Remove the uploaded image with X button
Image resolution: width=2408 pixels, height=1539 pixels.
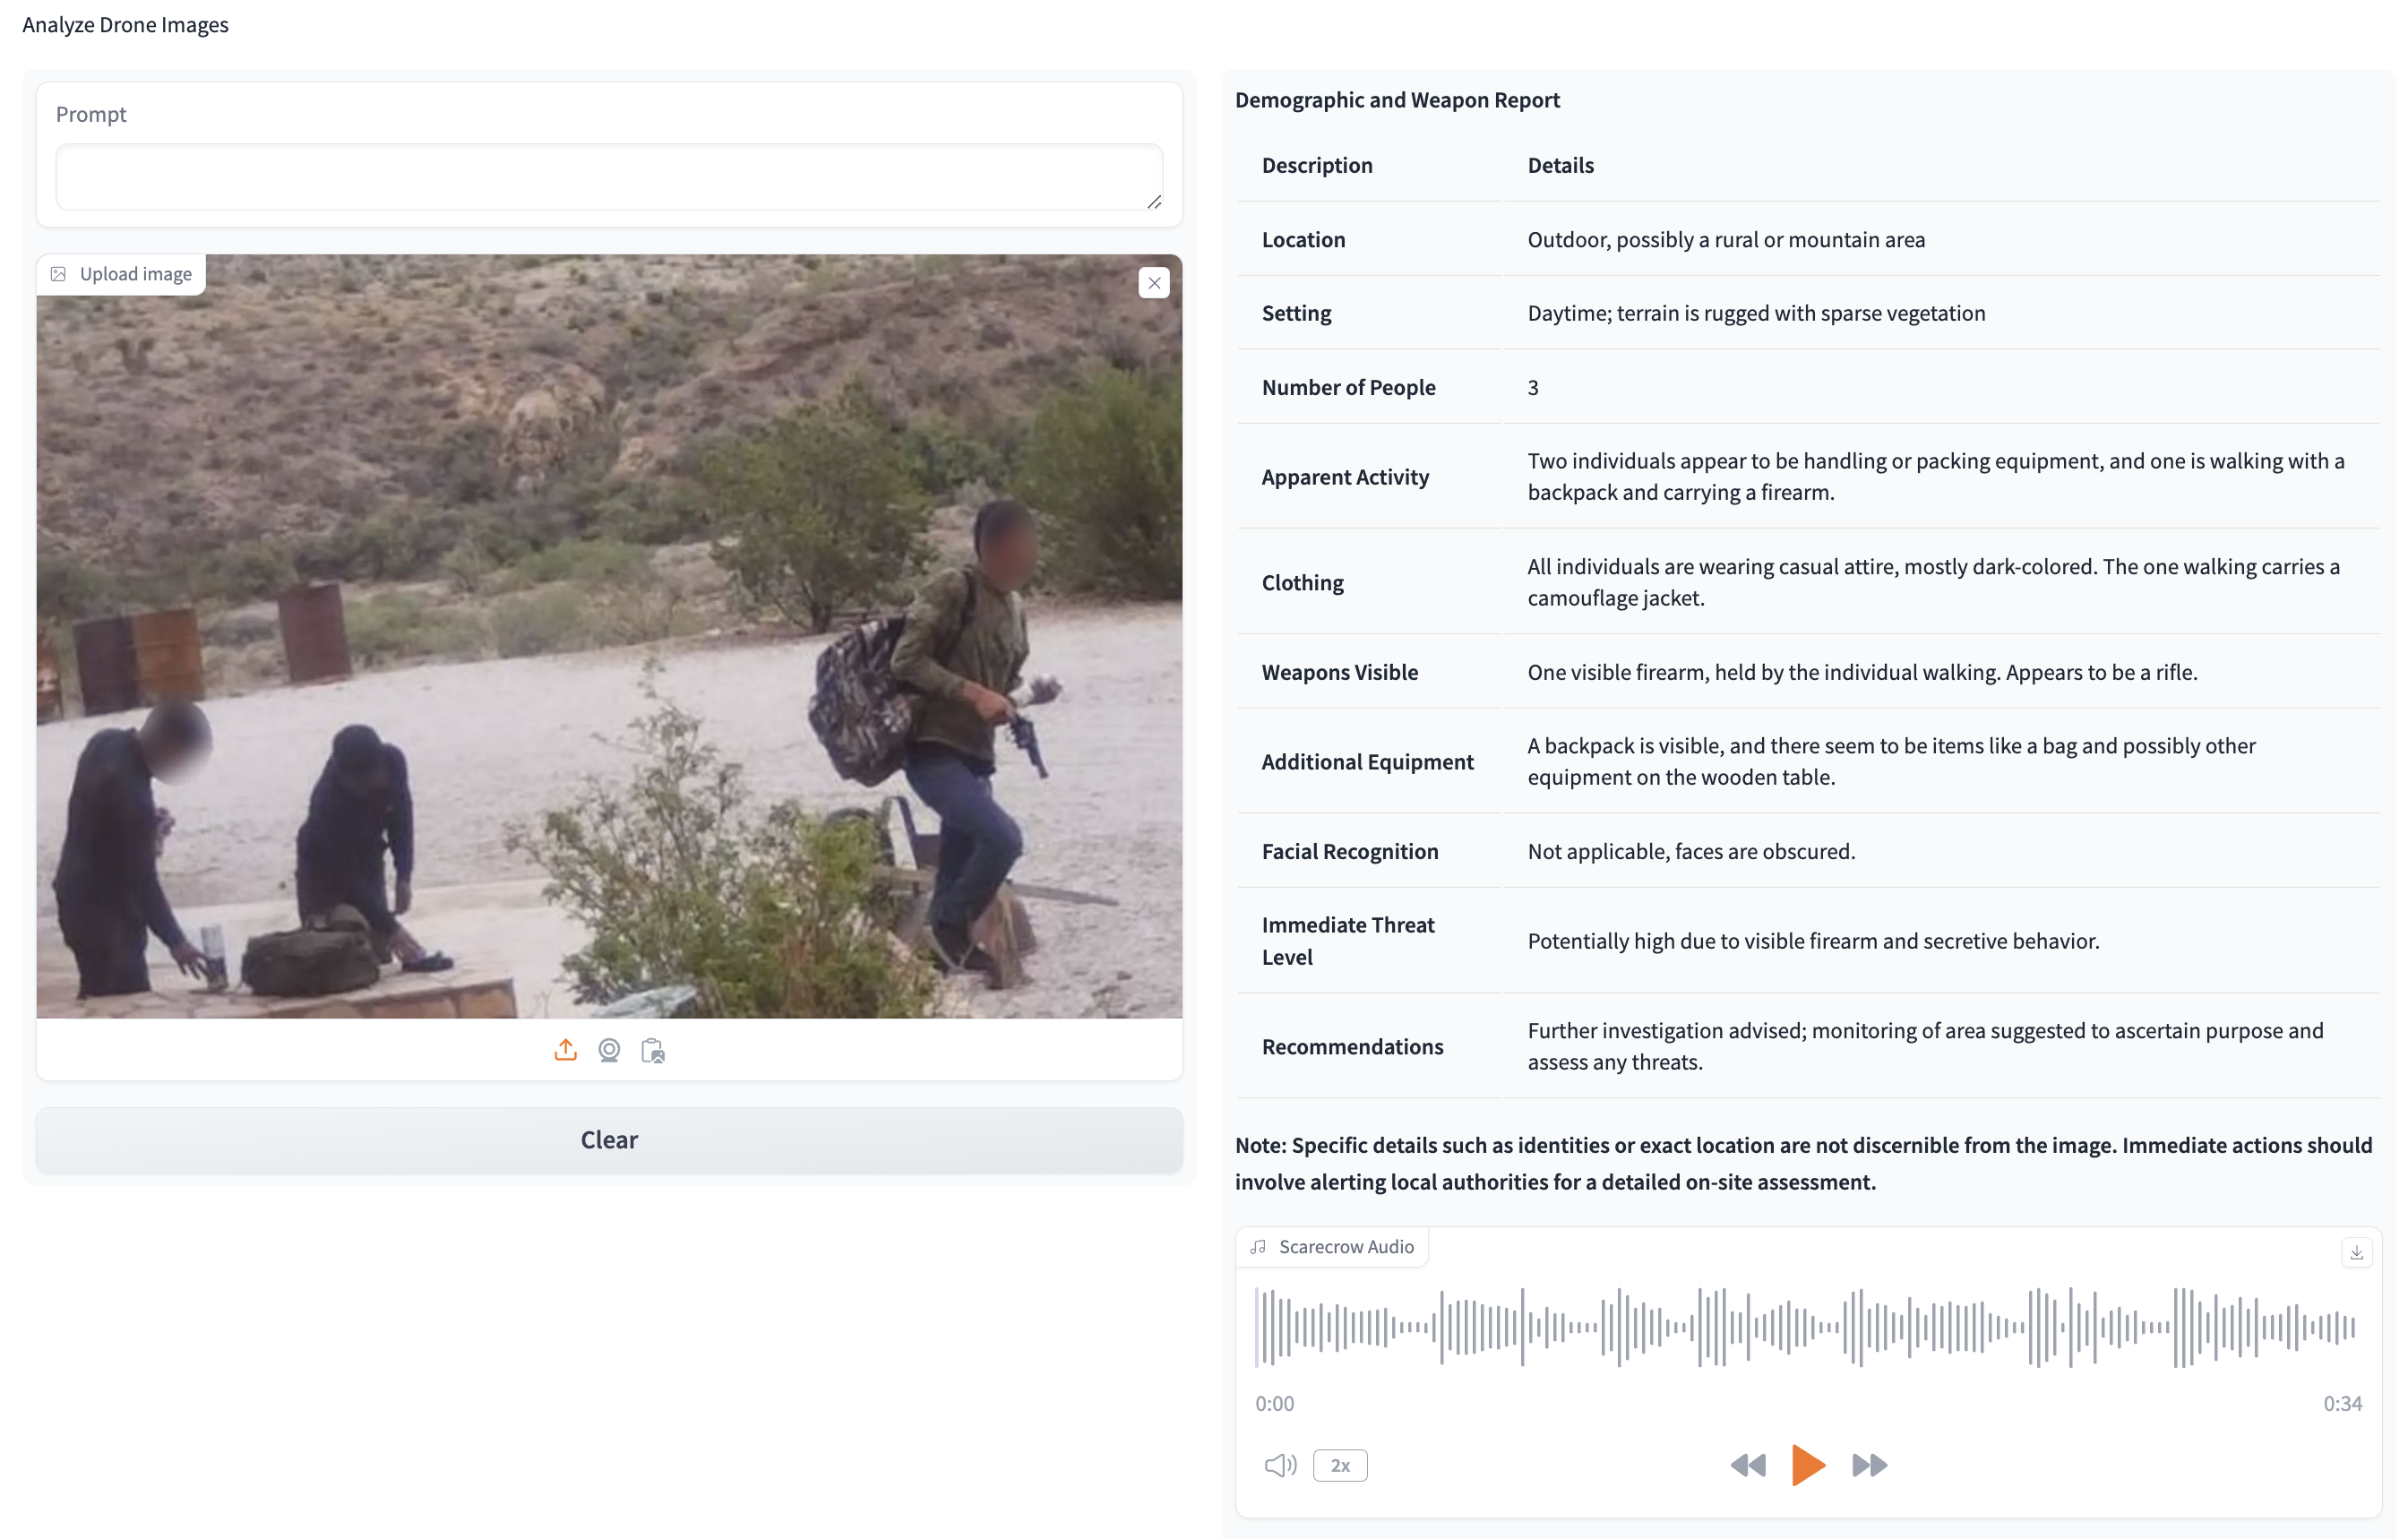[x=1154, y=283]
